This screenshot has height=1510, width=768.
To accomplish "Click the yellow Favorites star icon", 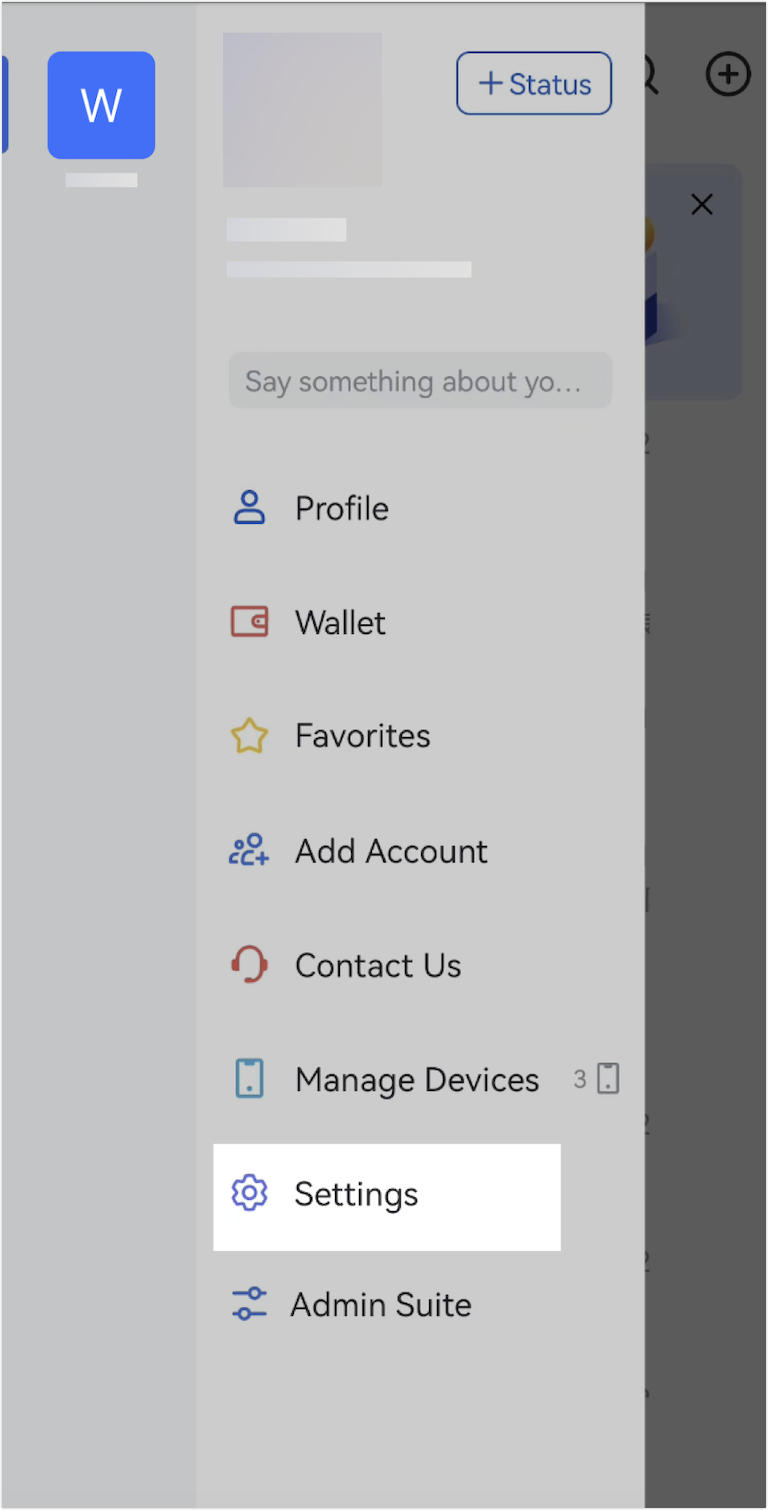I will (249, 736).
